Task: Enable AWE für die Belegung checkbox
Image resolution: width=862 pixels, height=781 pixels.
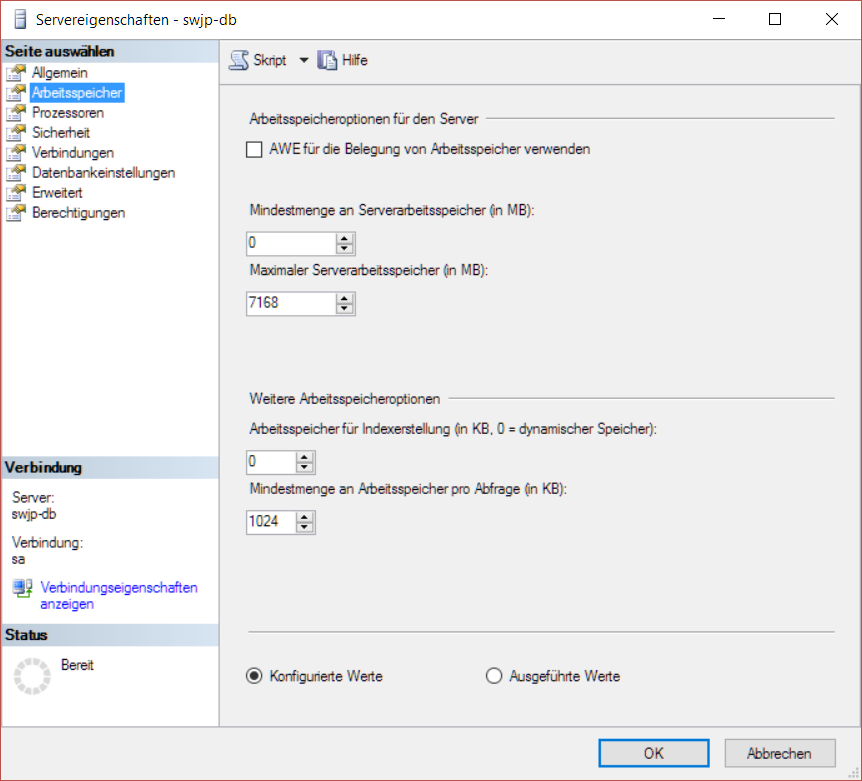Action: pos(254,149)
